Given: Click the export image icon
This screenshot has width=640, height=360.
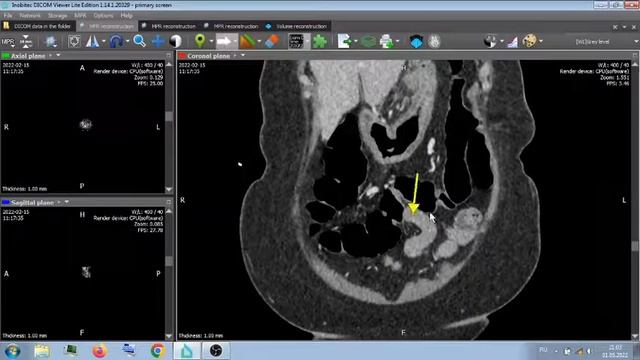Looking at the screenshot, I should point(344,41).
